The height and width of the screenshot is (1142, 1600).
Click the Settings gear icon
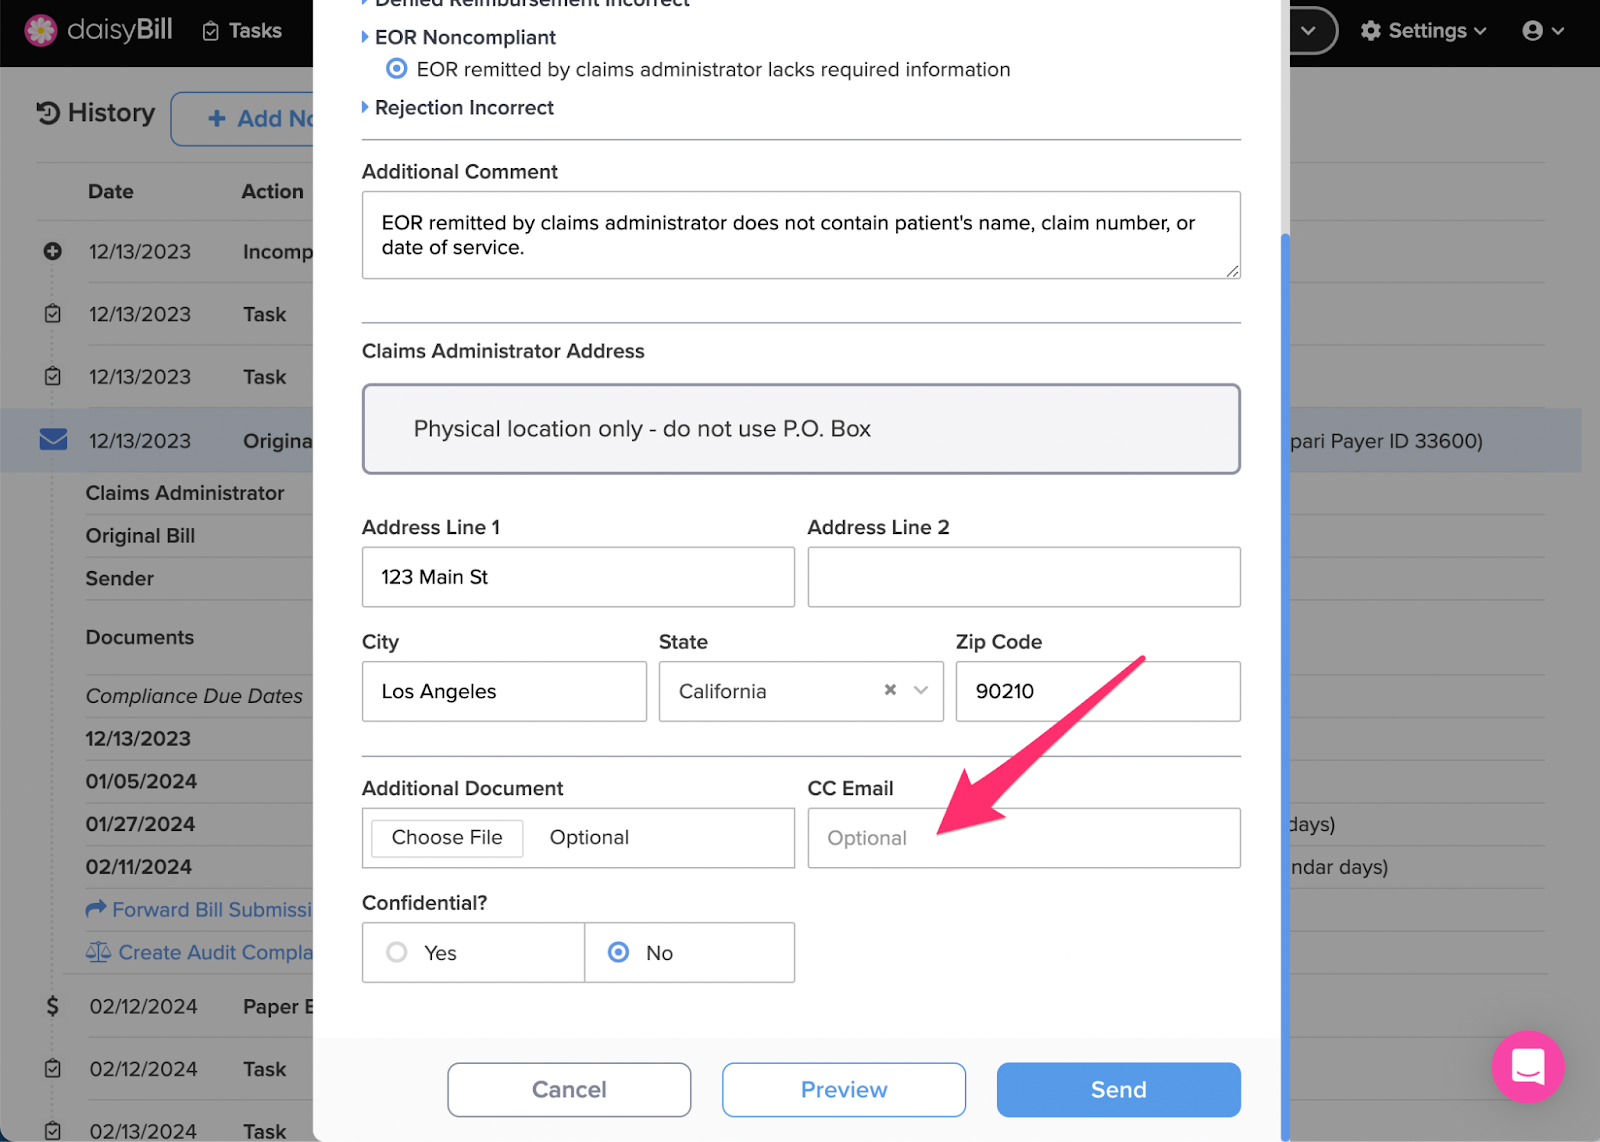coord(1371,31)
